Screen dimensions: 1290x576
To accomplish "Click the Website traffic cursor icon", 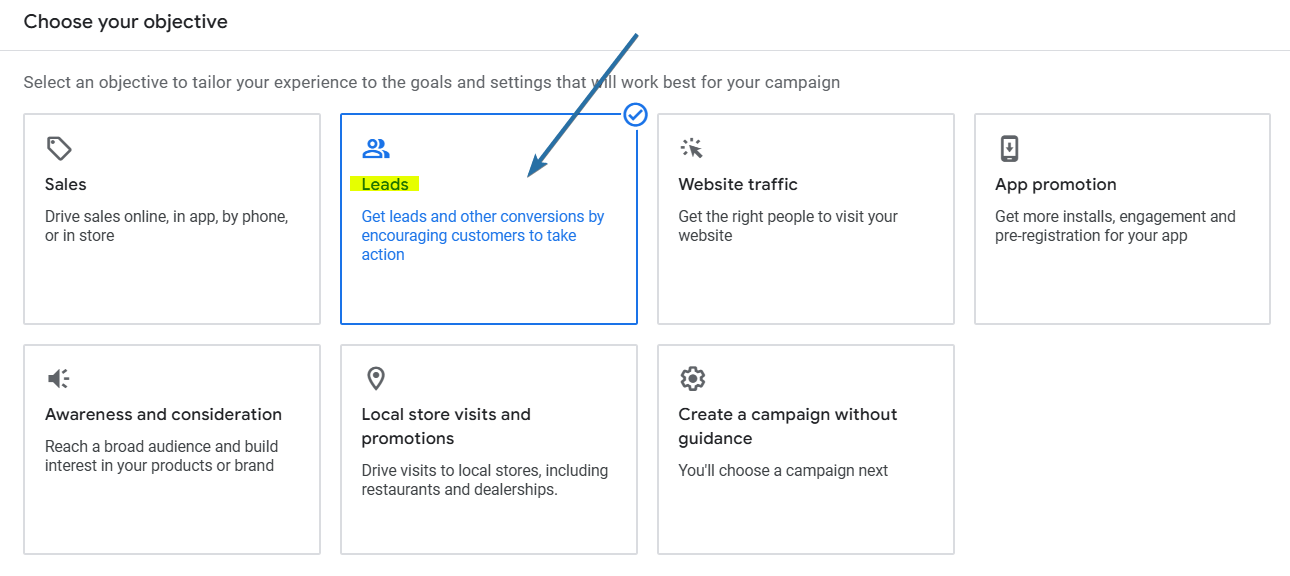I will coord(692,149).
